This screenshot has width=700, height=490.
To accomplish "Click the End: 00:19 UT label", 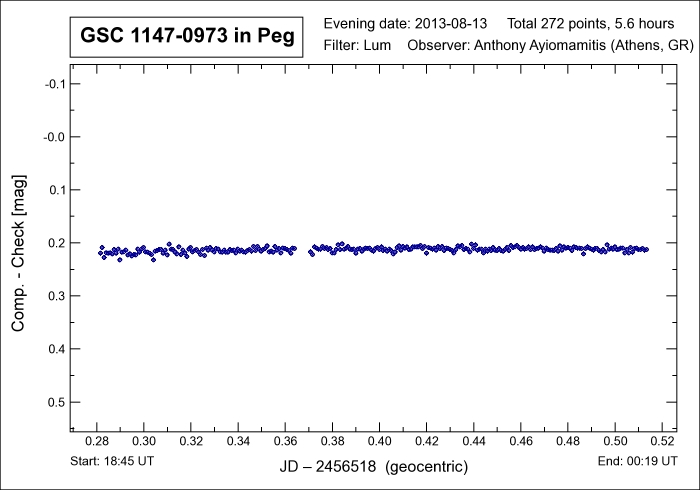I will 637,463.
